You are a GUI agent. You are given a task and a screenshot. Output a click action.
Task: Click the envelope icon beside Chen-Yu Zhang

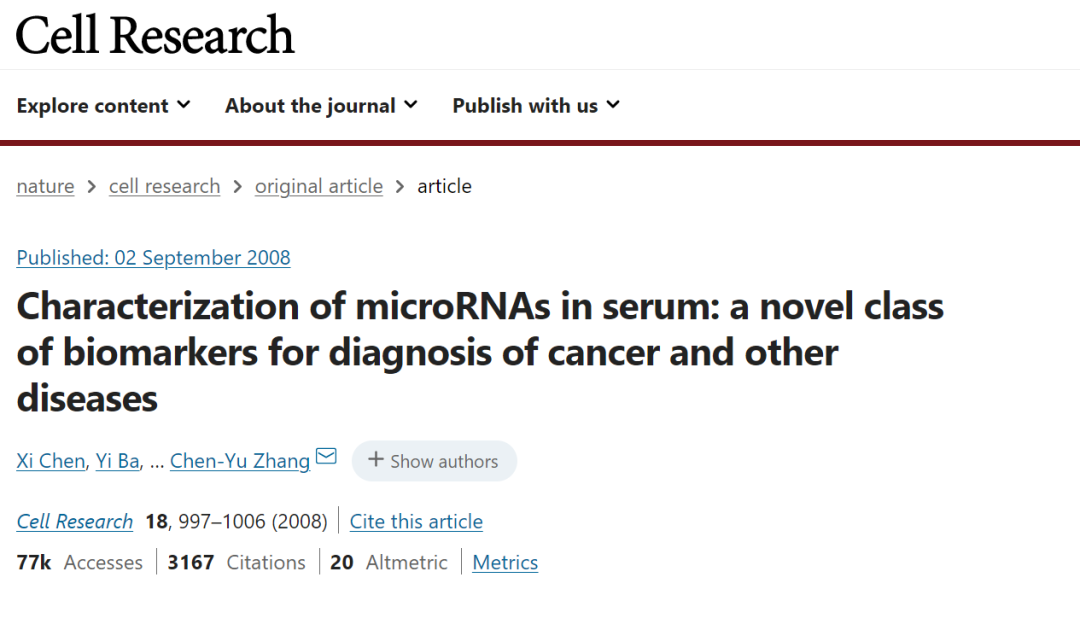click(x=326, y=458)
